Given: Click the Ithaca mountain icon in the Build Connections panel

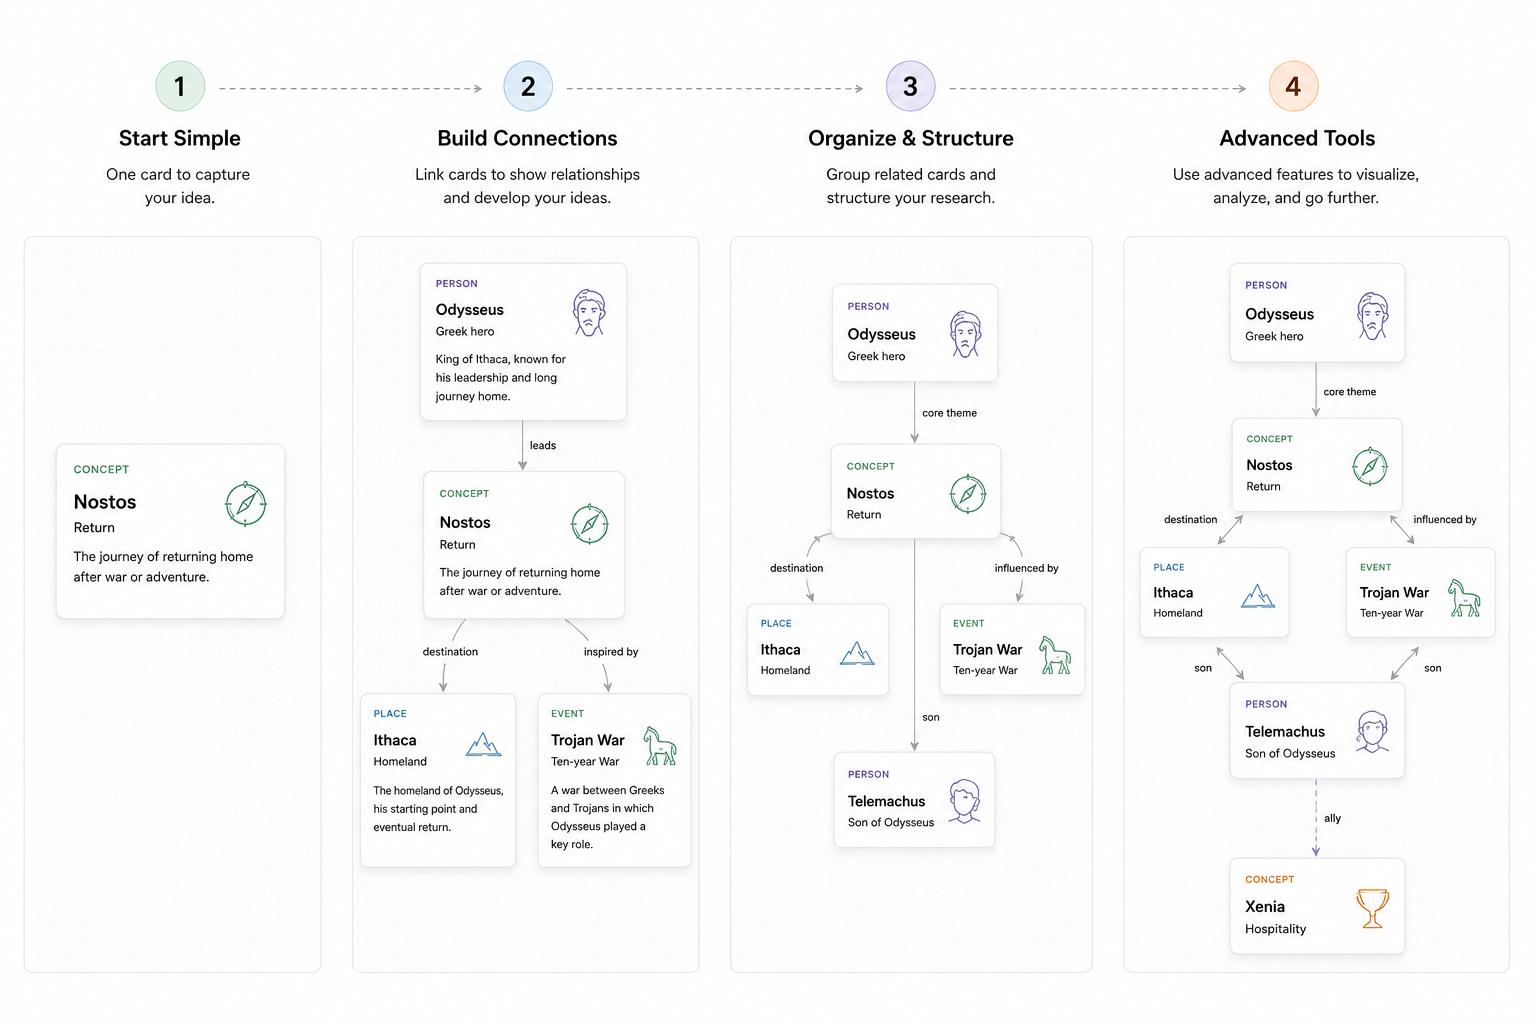Looking at the screenshot, I should point(484,745).
